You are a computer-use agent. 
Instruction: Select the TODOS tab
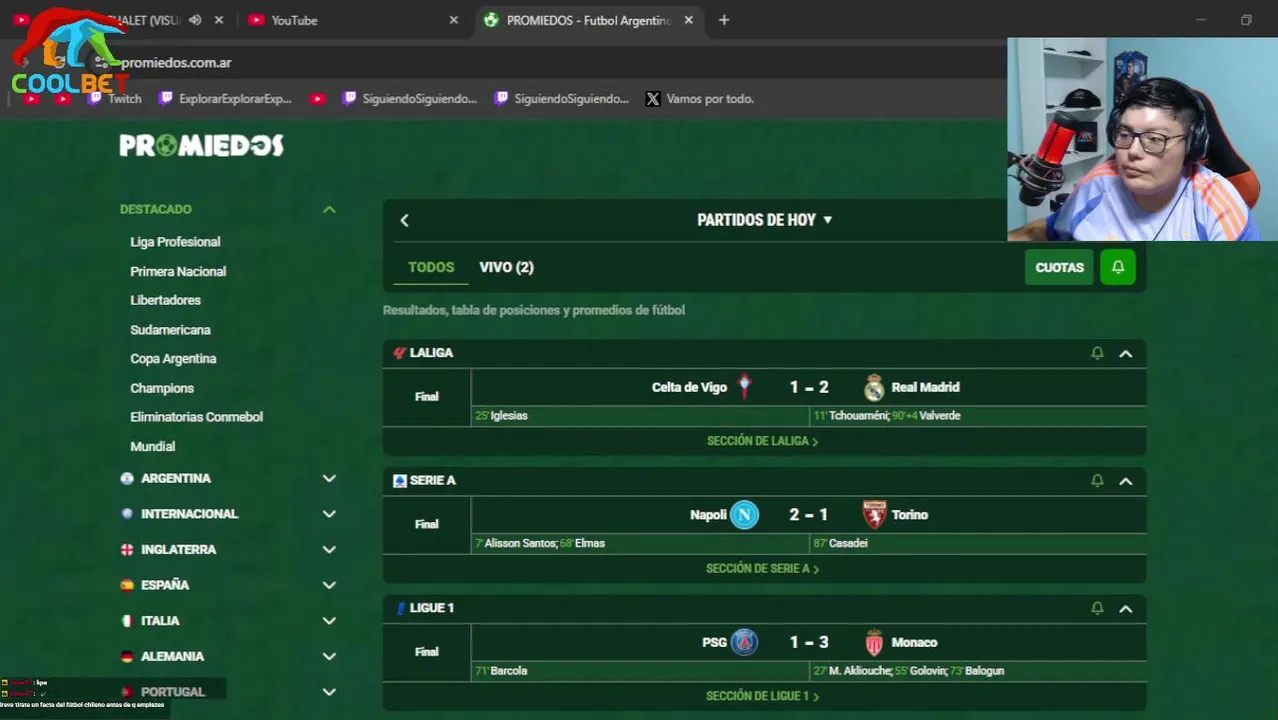coord(431,267)
